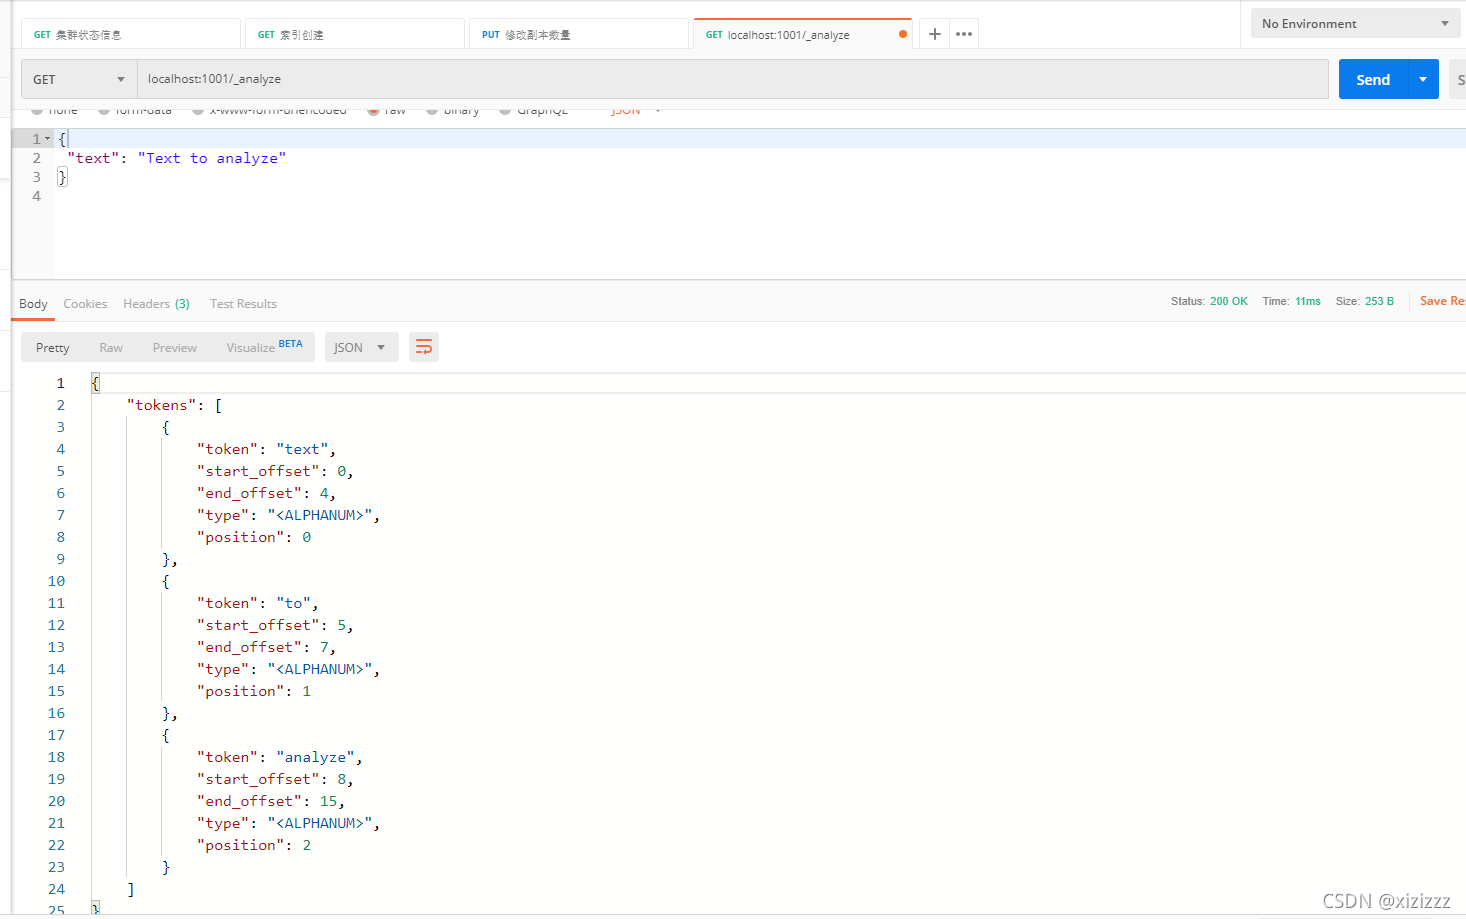Click request editor line number 4
Screen dimensions: 1466x919
[x=37, y=196]
